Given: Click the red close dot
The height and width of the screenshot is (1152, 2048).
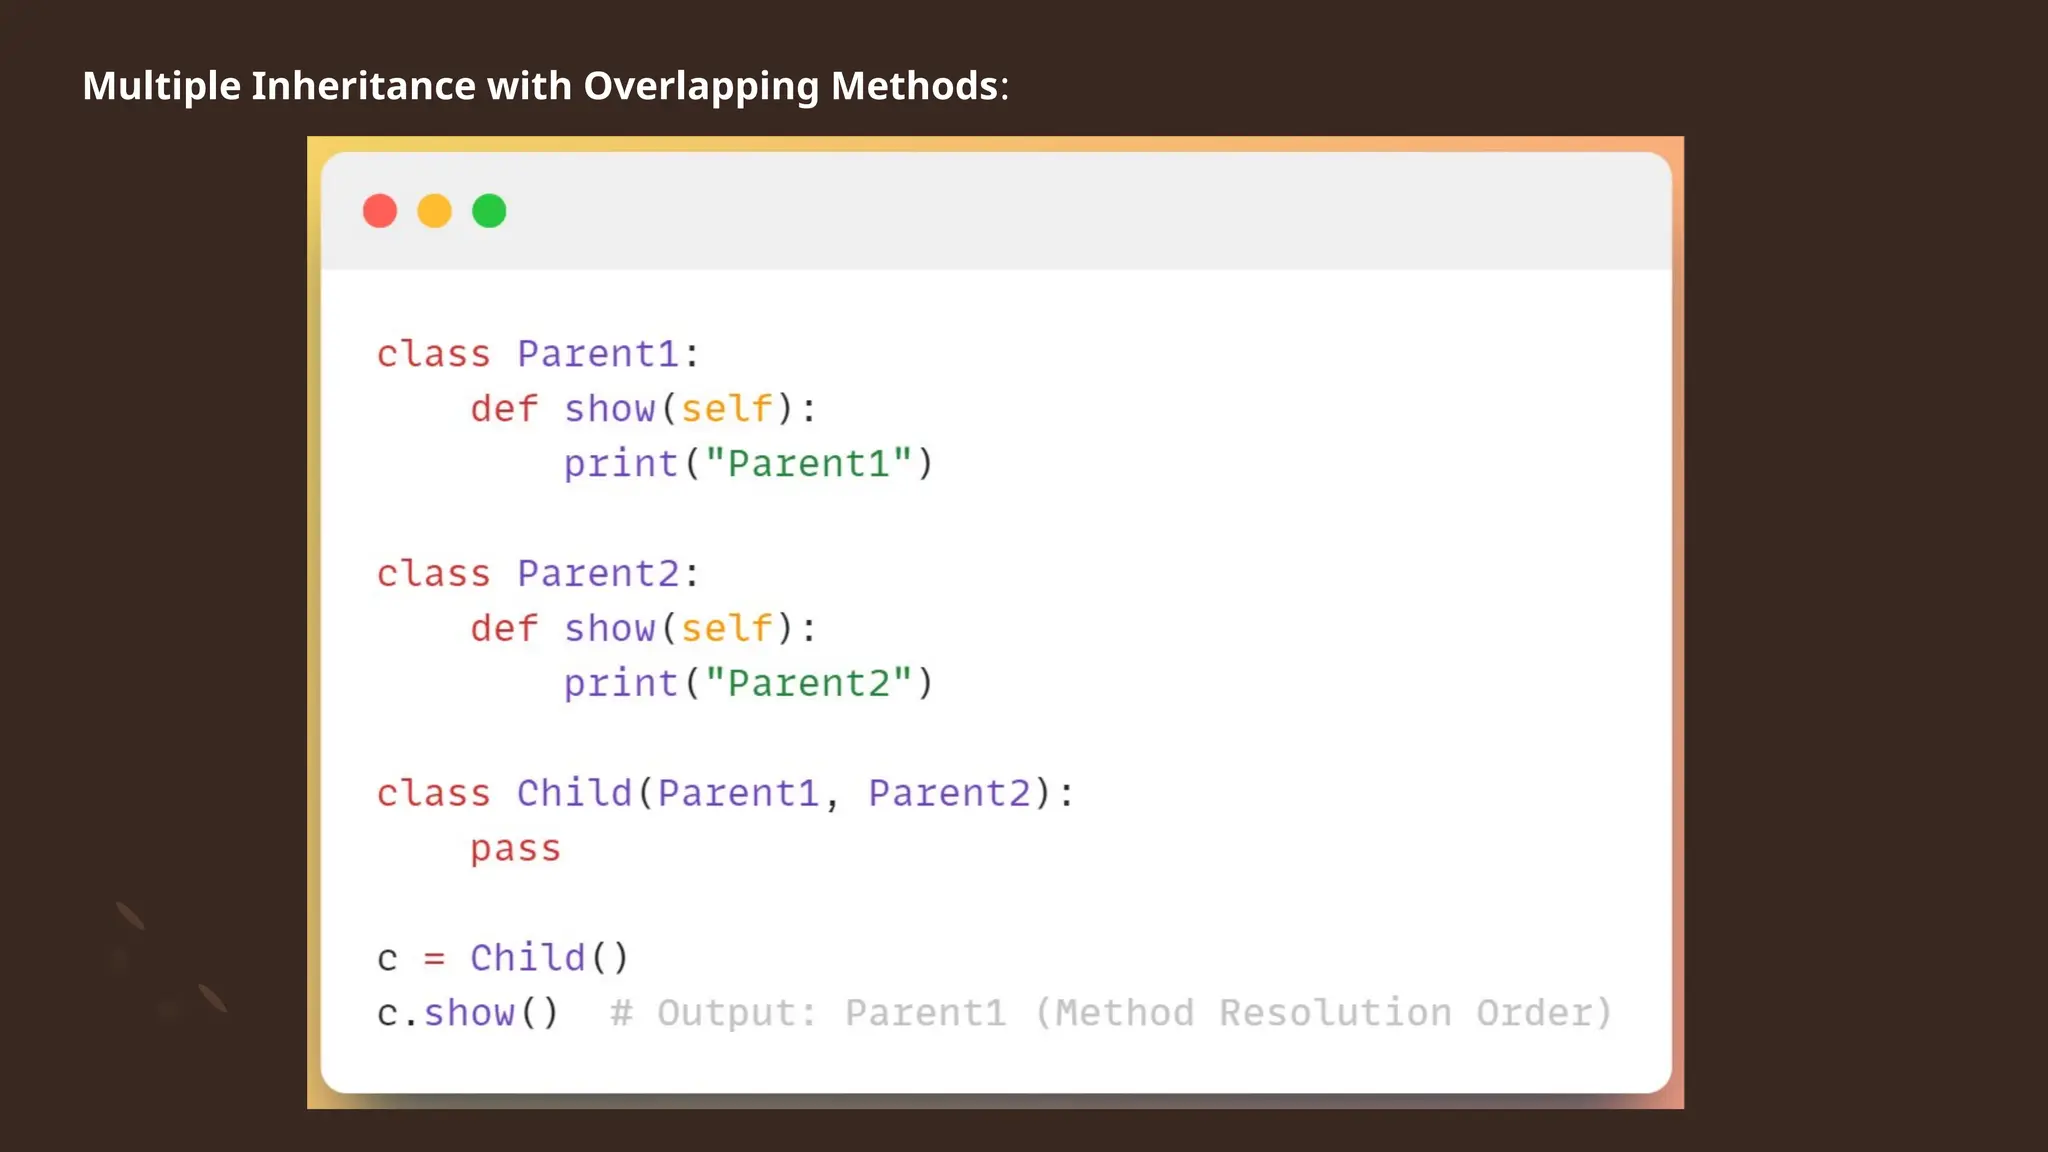Looking at the screenshot, I should coord(380,211).
